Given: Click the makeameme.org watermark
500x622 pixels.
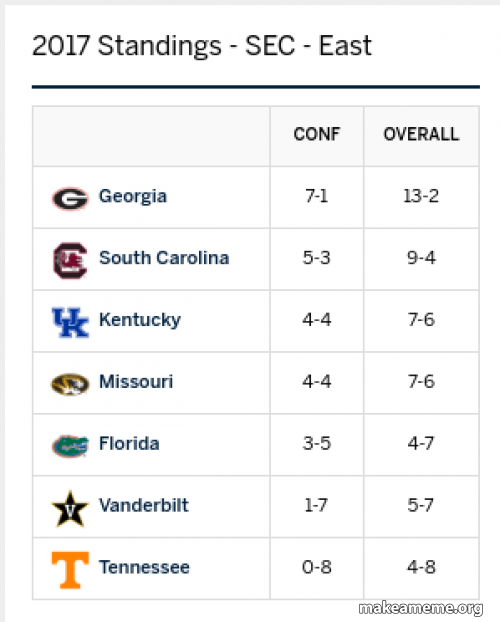Looking at the screenshot, I should (421, 609).
